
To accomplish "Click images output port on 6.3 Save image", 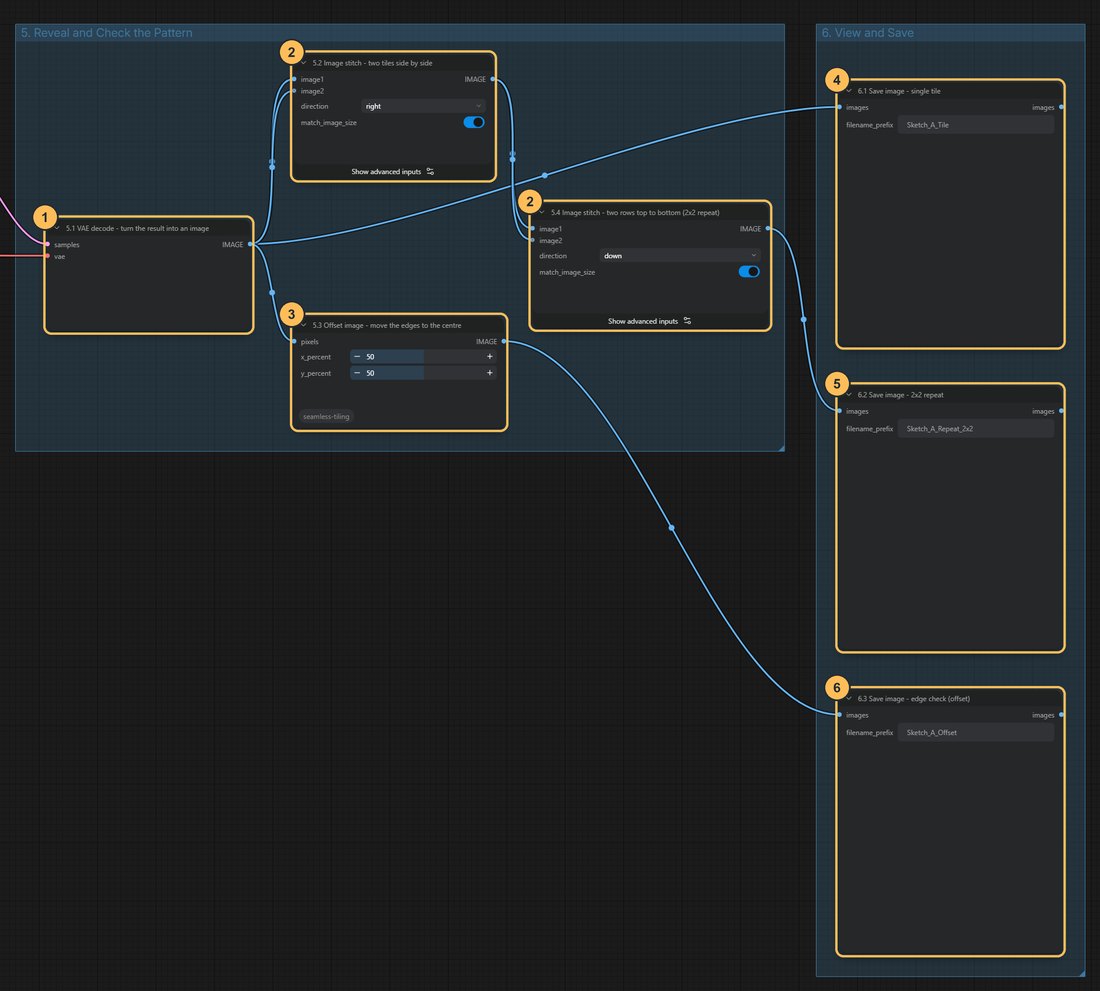I will (x=1061, y=715).
